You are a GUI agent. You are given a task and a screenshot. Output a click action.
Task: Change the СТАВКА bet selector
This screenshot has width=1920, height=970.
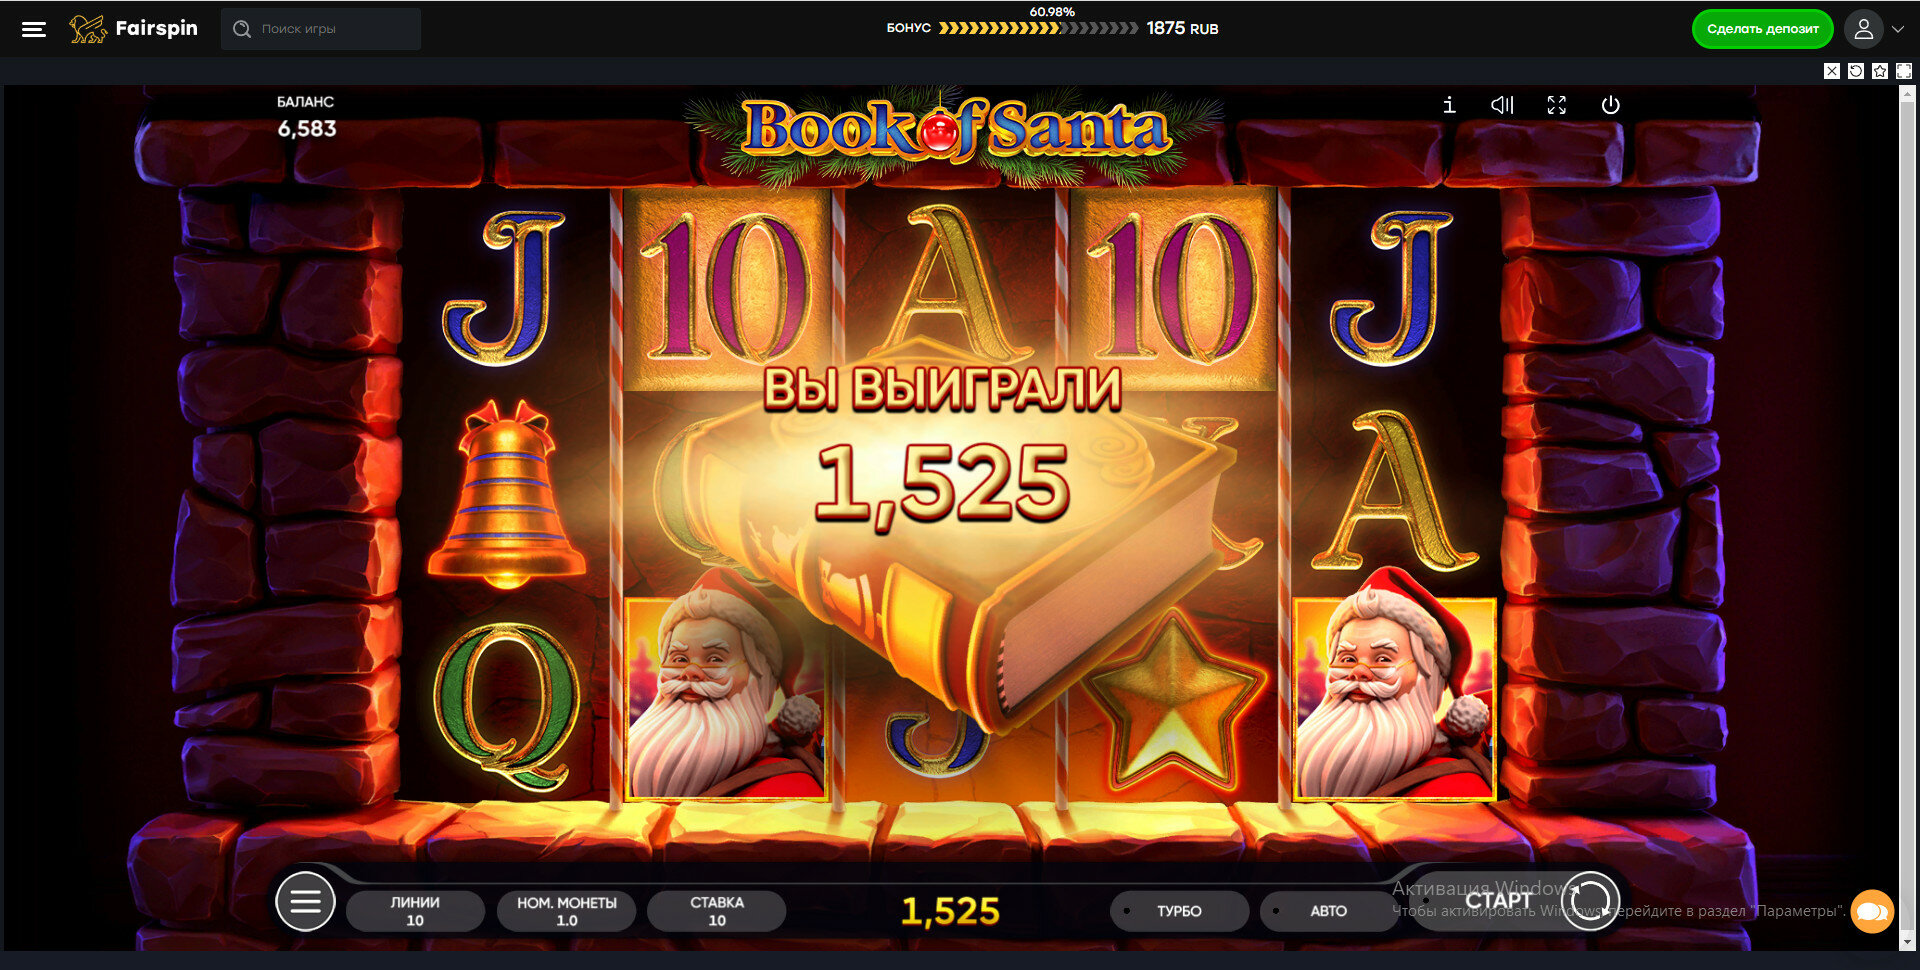(717, 911)
